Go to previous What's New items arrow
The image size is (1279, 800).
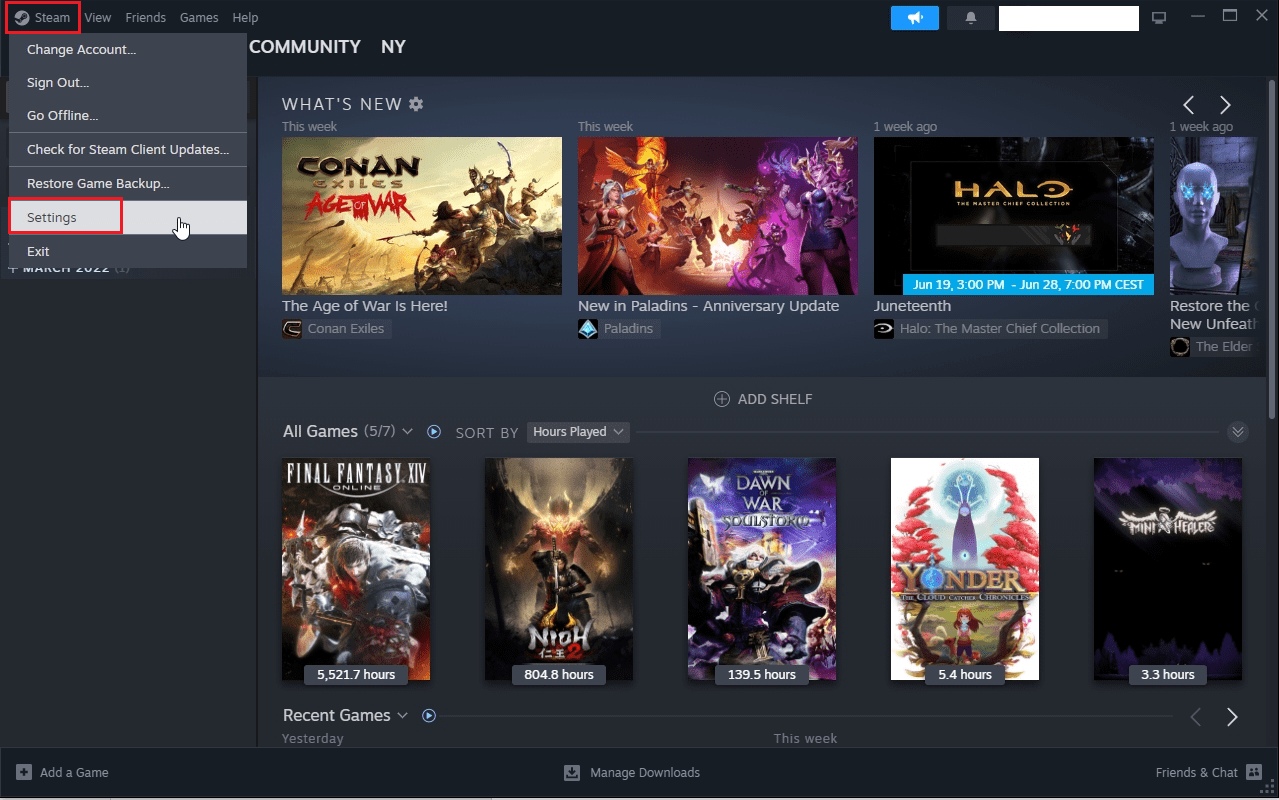(x=1189, y=105)
